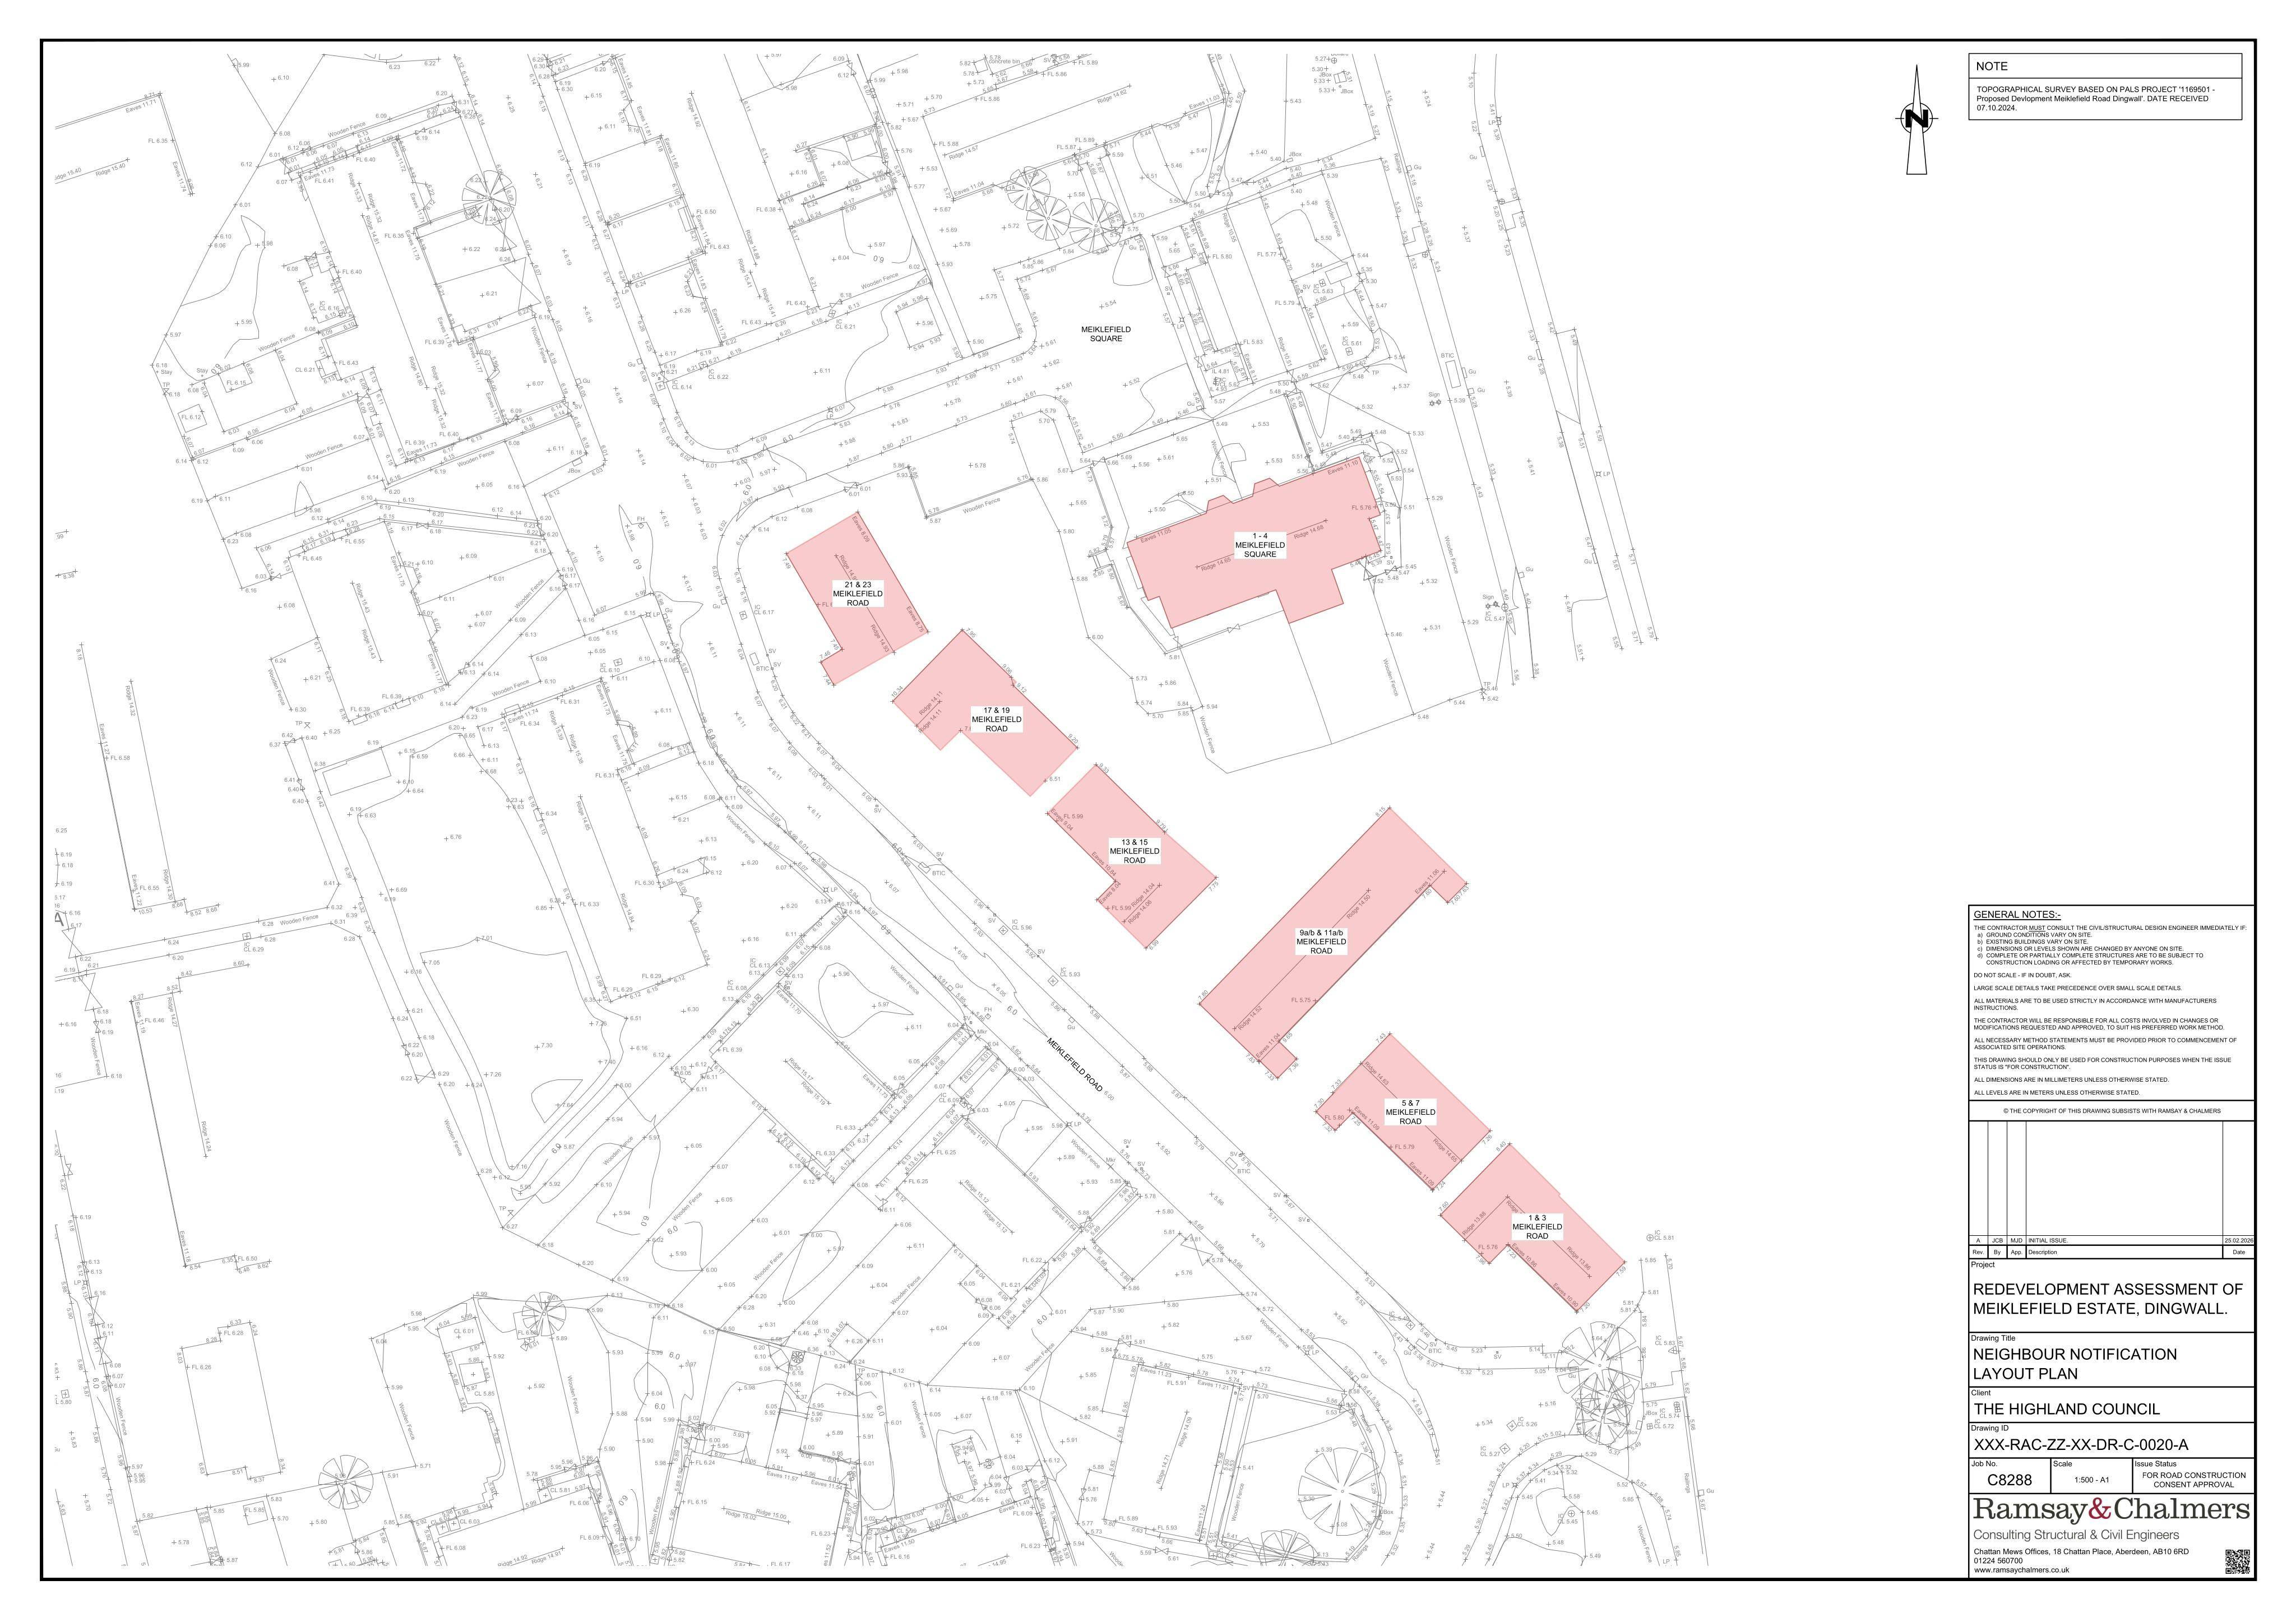The image size is (2296, 1622).
Task: Click the Ramsay & Chalmers logo
Action: [x=2111, y=1510]
